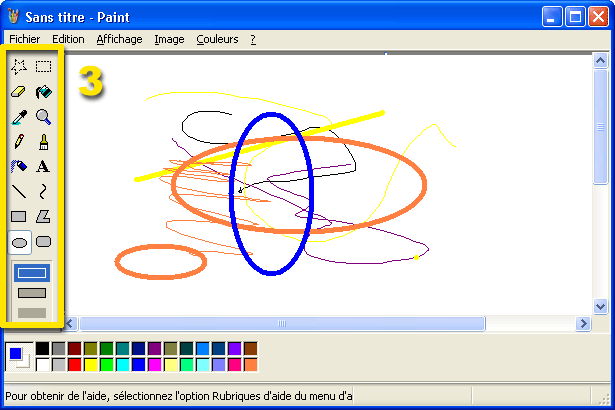
Task: Select the color picker eyedropper tool
Action: (19, 117)
